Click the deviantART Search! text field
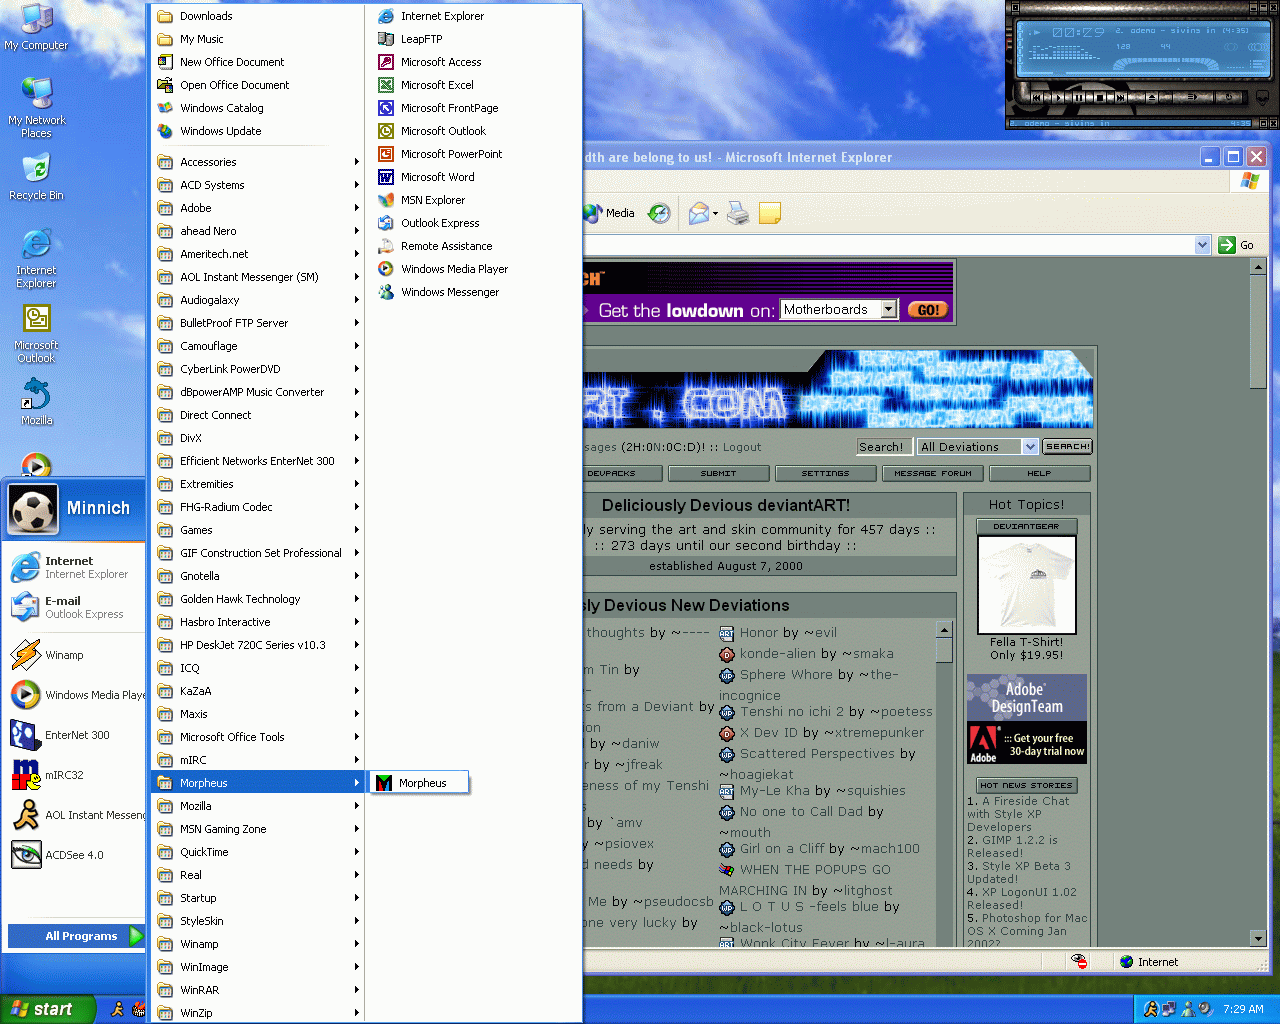The image size is (1280, 1024). [x=884, y=447]
